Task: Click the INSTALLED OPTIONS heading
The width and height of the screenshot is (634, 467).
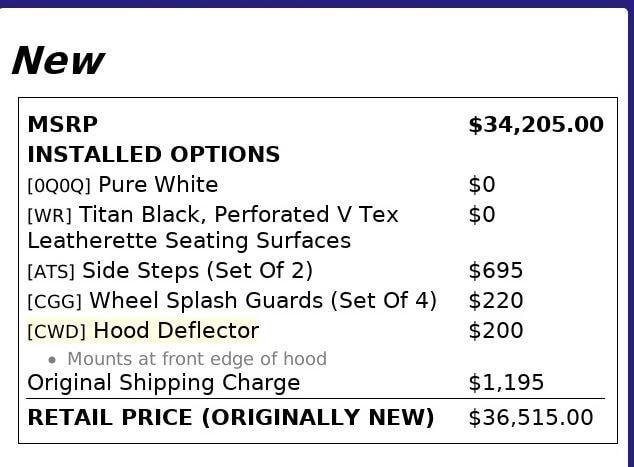Action: coord(153,155)
